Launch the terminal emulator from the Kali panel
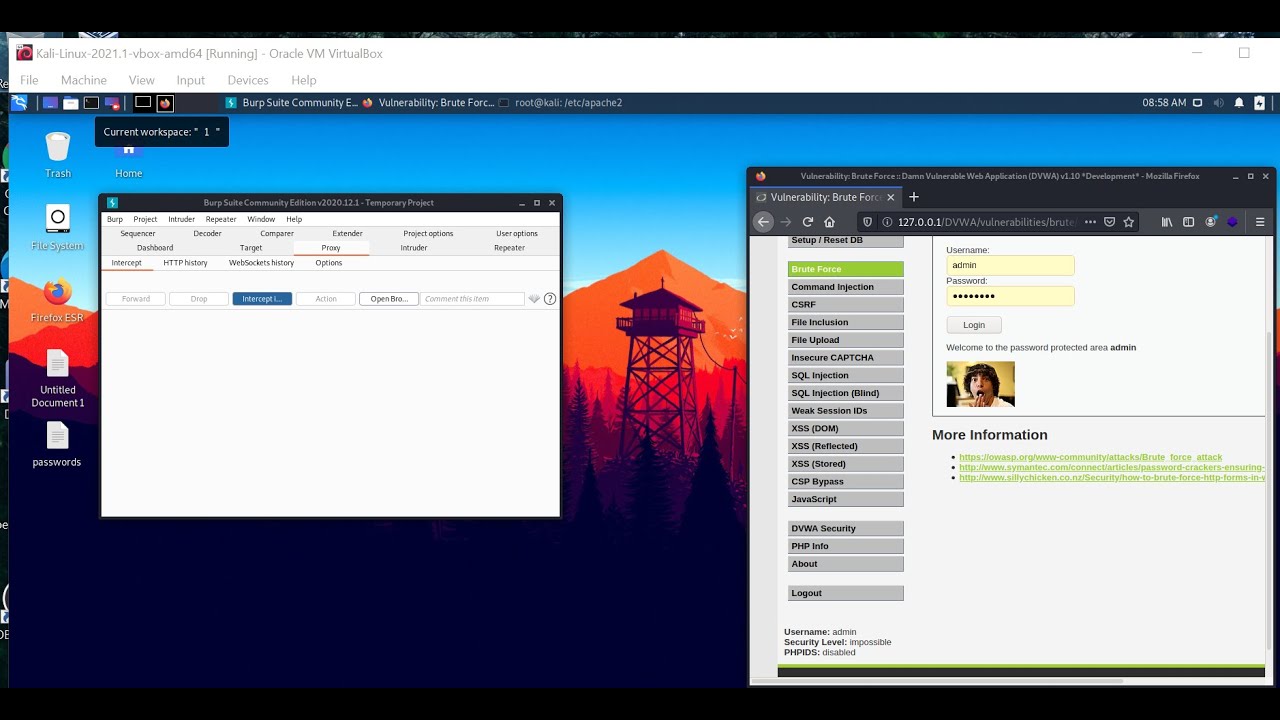This screenshot has width=1280, height=720. pos(91,103)
